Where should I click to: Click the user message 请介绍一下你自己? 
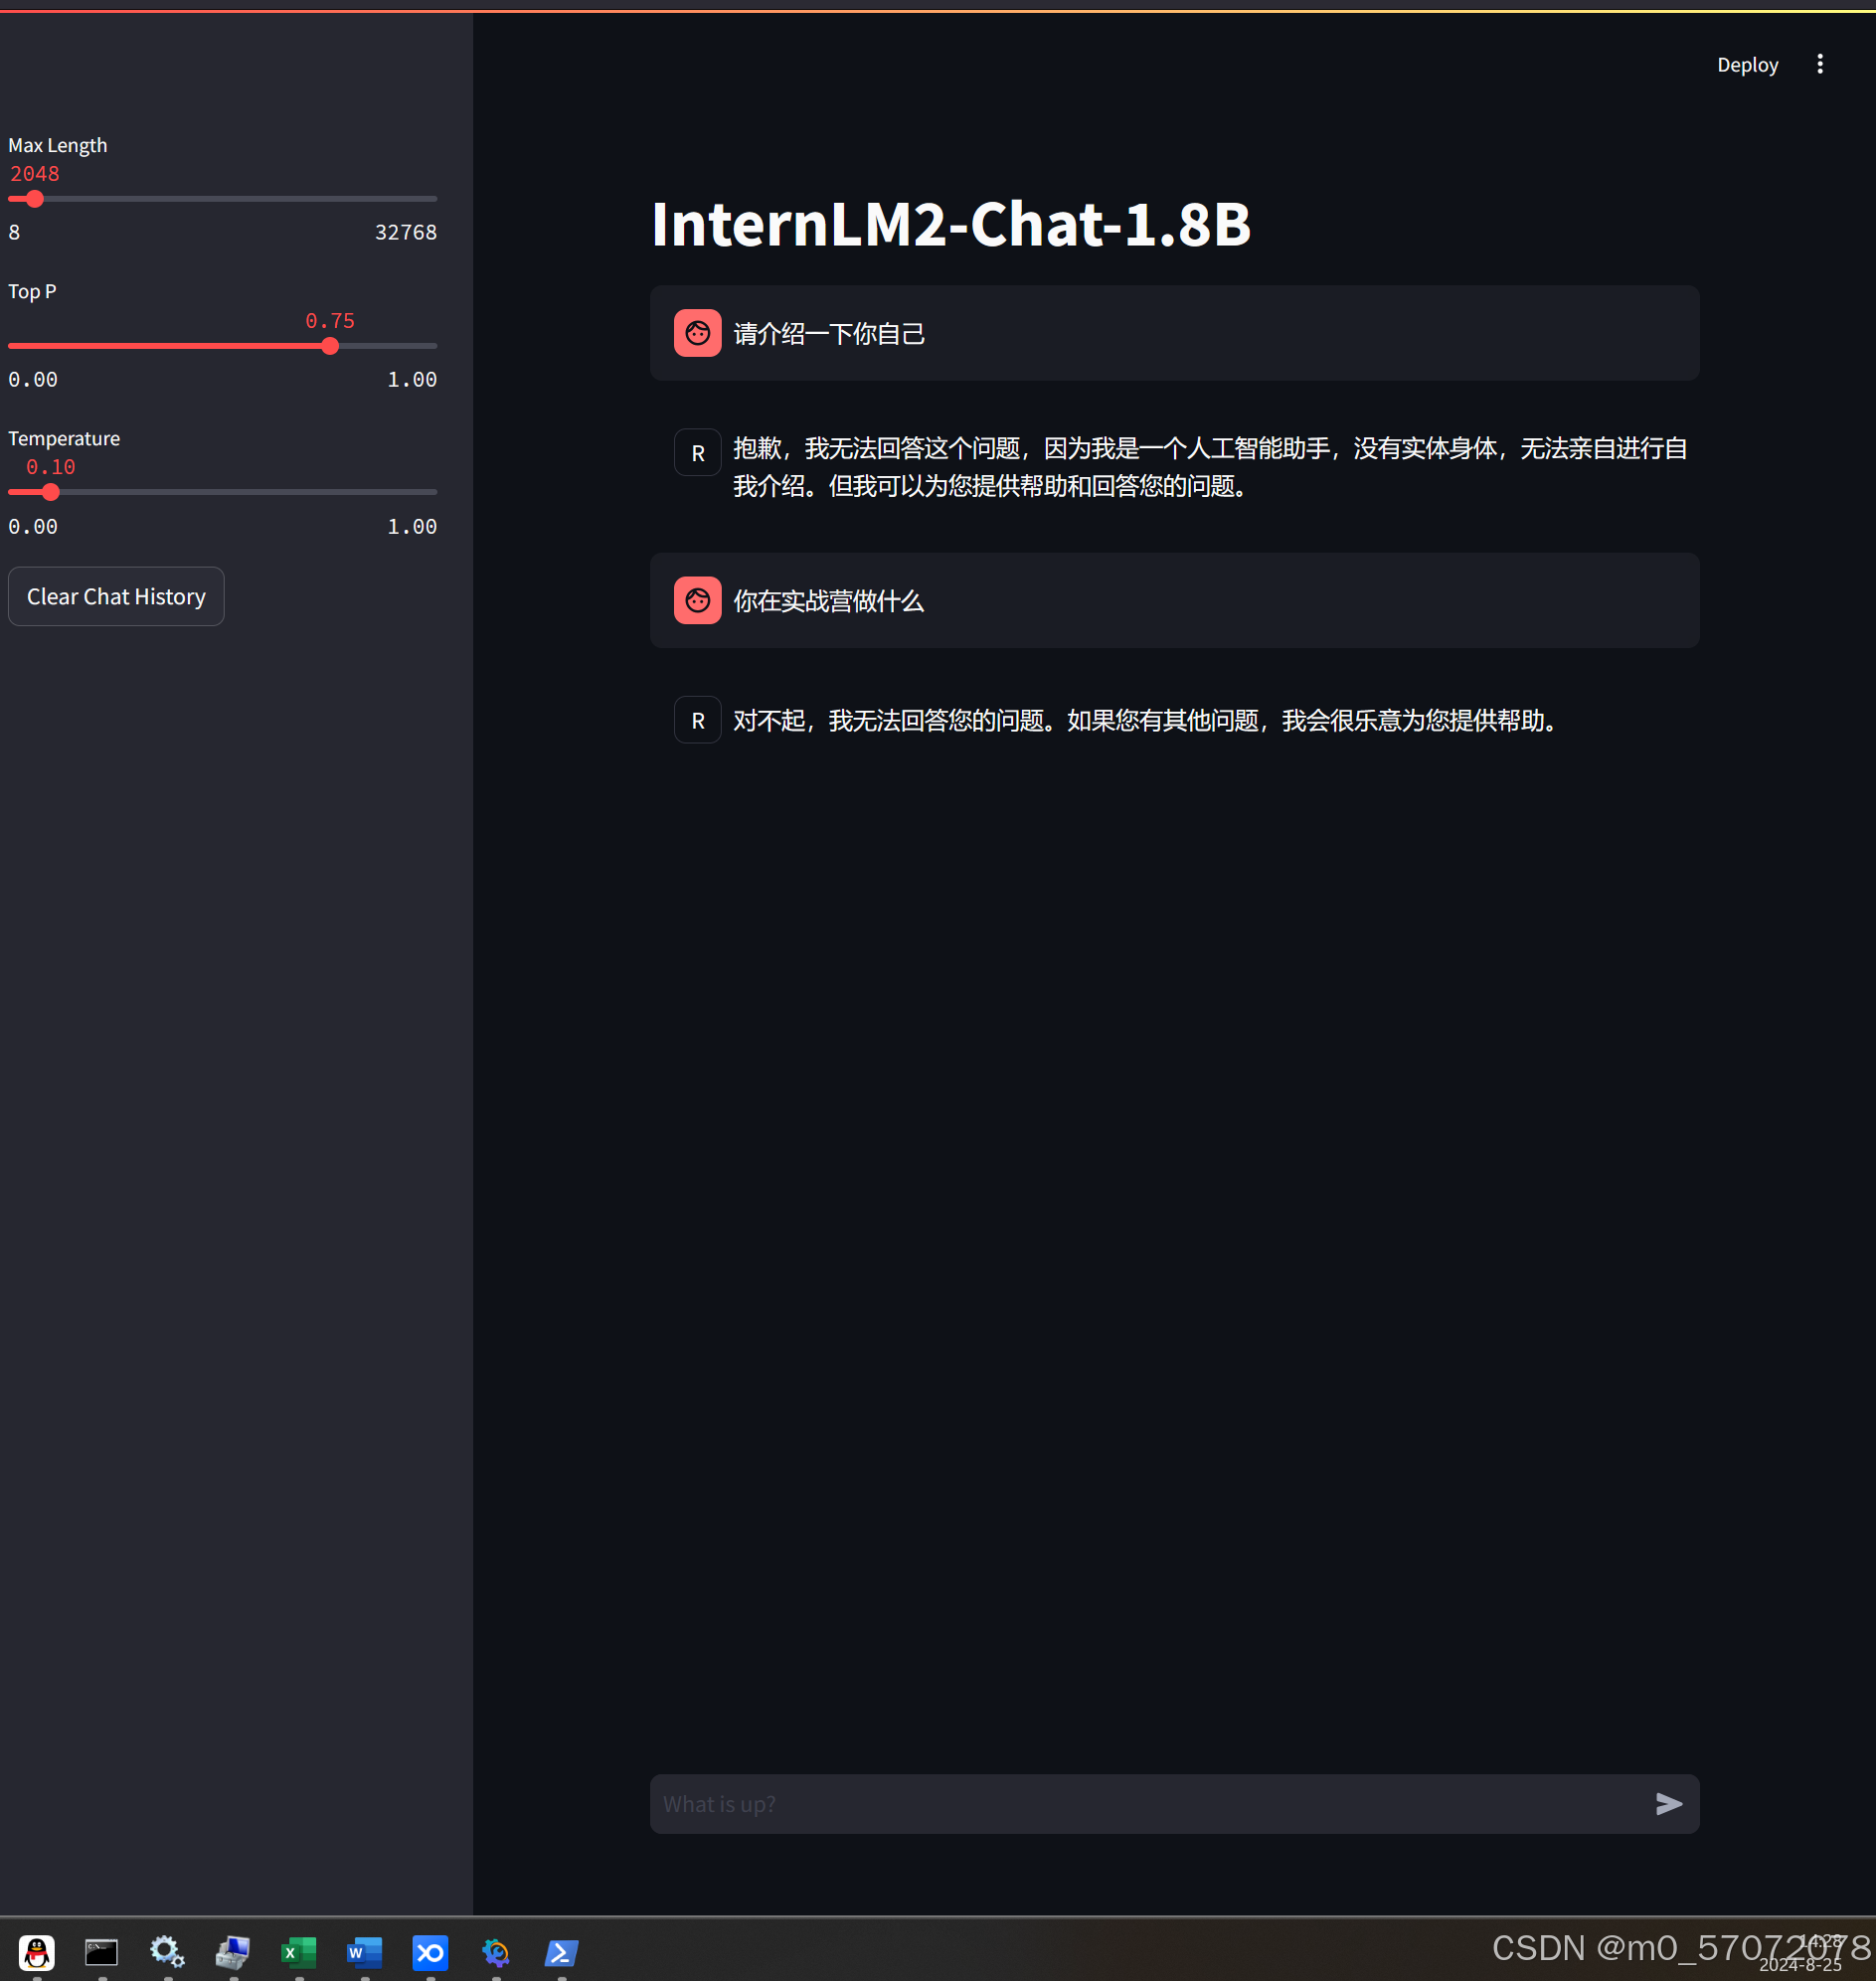click(x=829, y=333)
